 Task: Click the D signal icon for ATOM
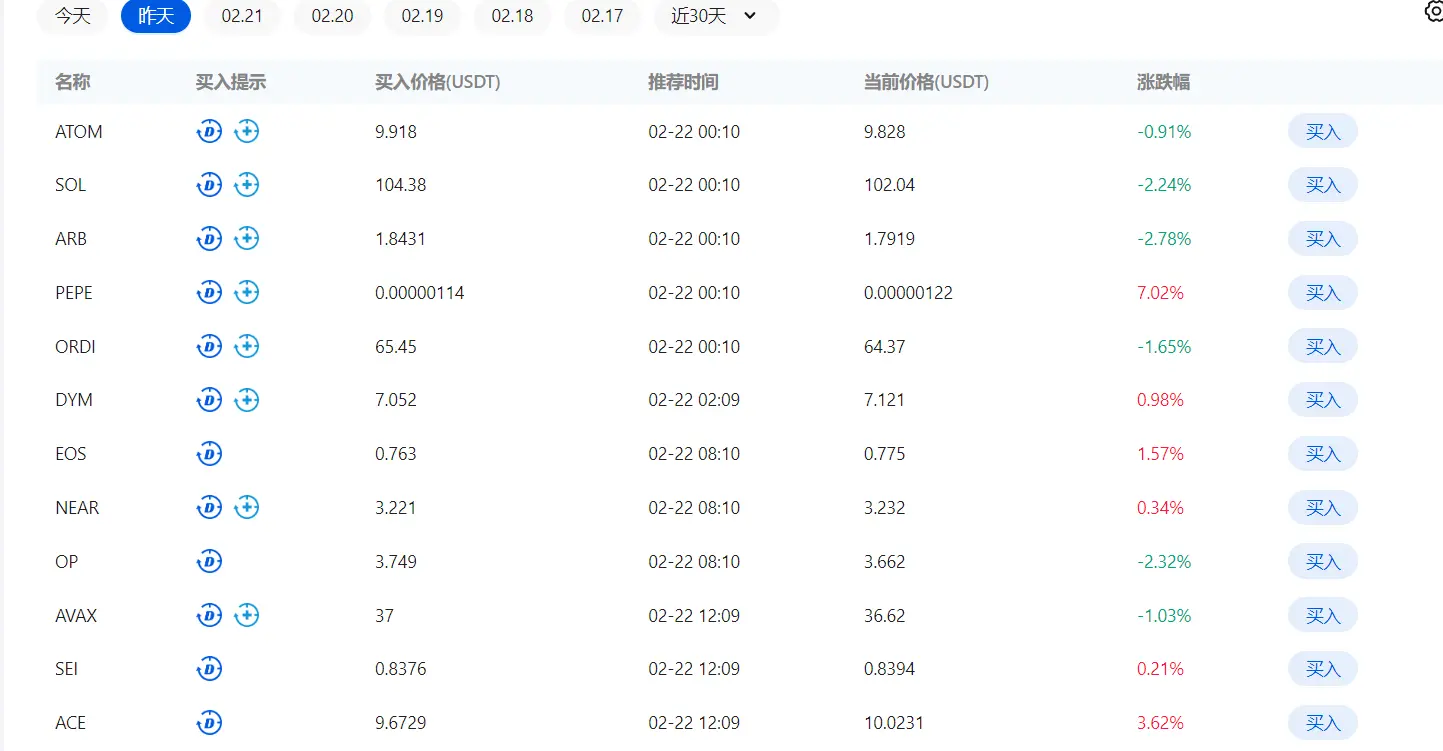point(209,131)
